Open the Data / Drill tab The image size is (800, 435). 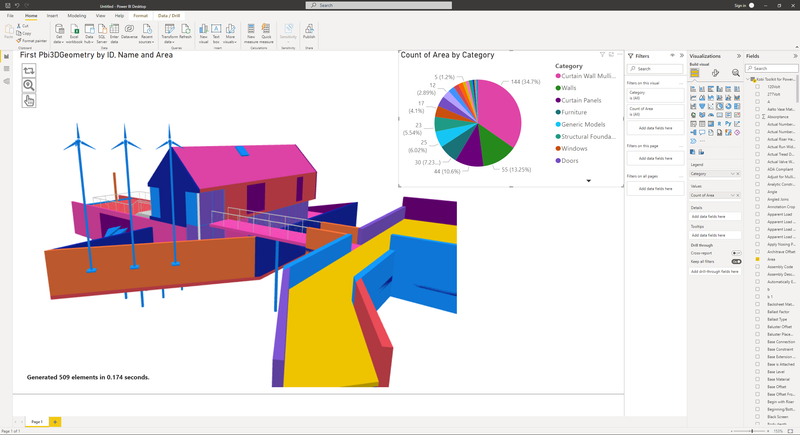[169, 16]
